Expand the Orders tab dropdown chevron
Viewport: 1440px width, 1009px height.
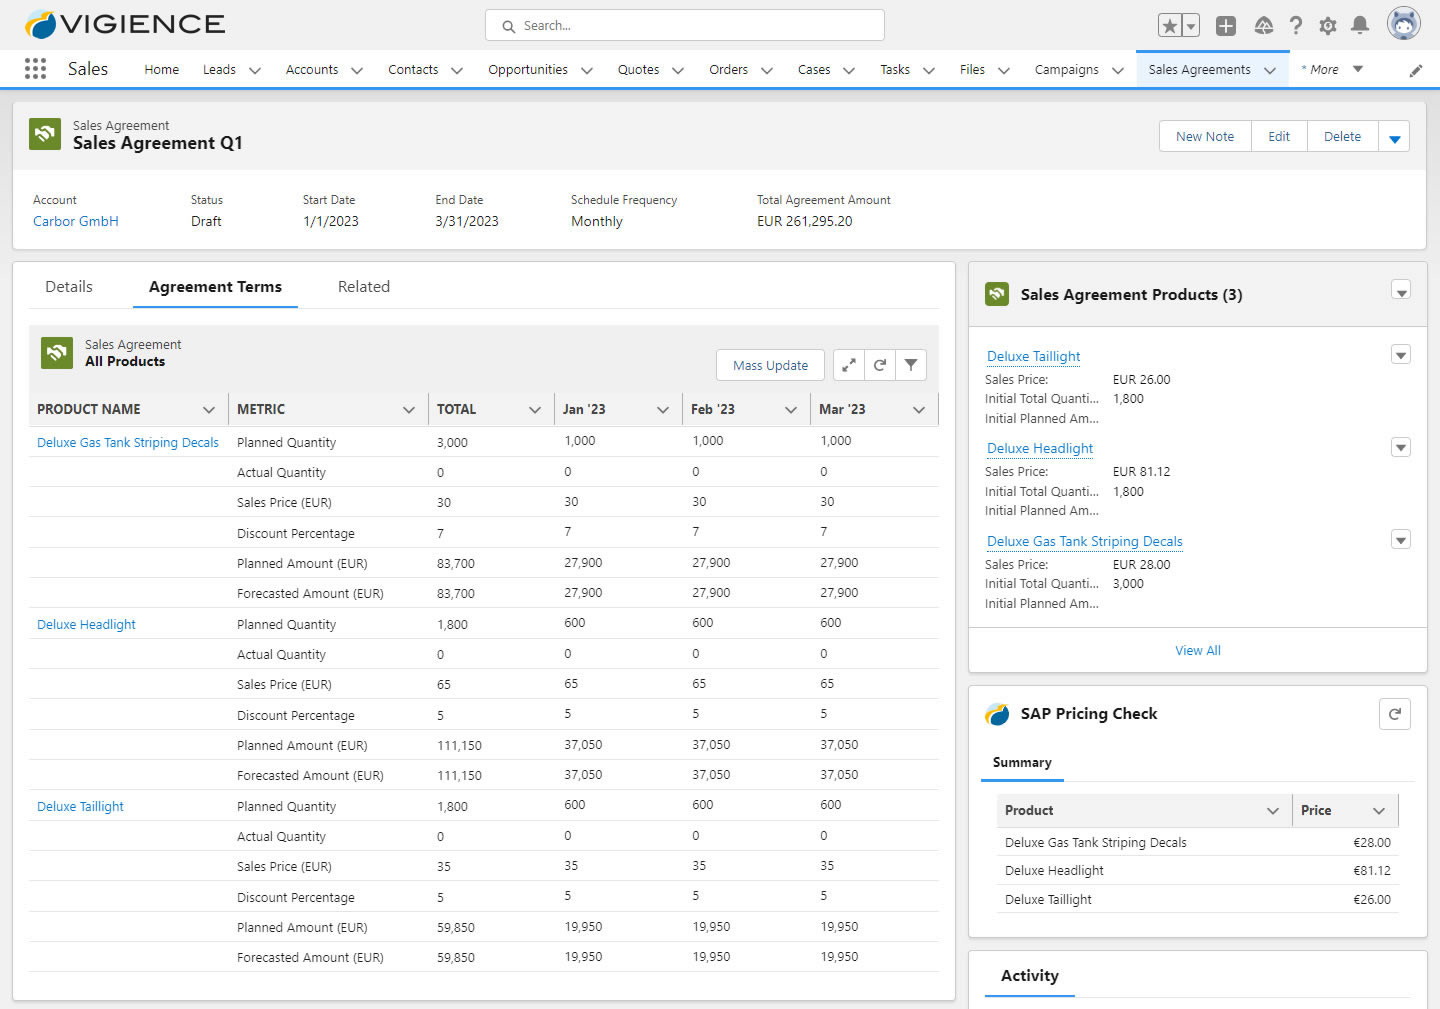[767, 70]
